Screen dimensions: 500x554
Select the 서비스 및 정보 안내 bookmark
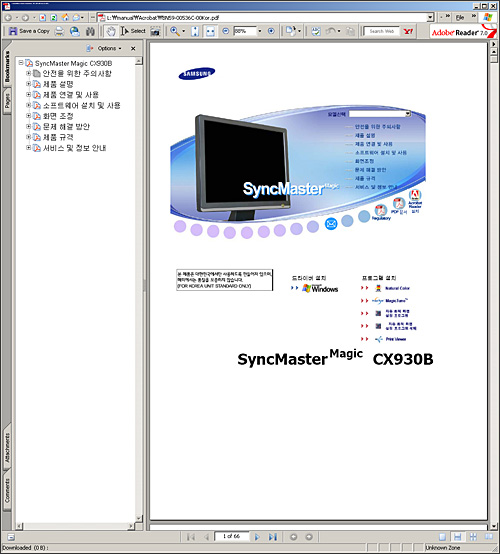[74, 148]
